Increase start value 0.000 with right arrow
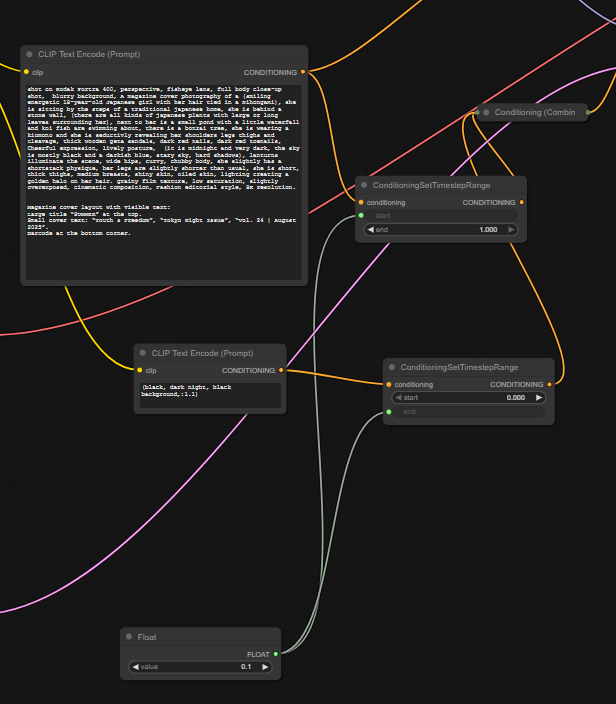Image resolution: width=616 pixels, height=704 pixels. (539, 397)
